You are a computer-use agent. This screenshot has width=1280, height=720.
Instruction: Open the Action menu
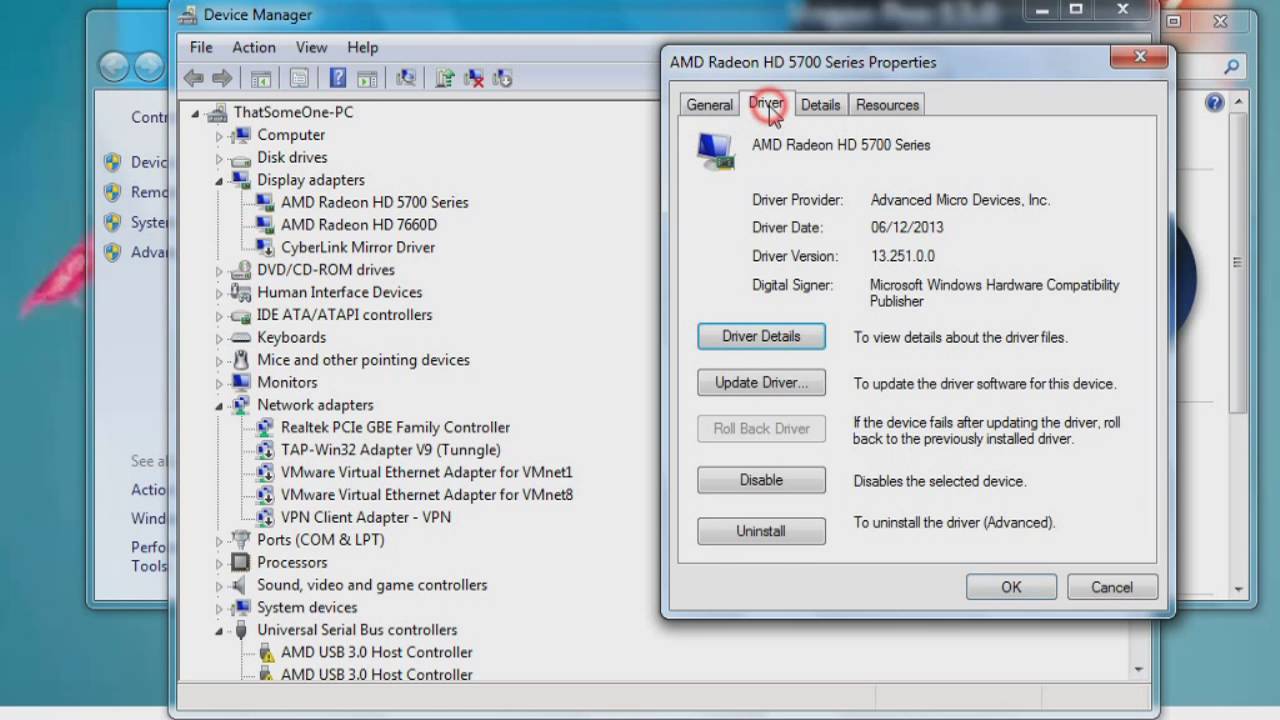254,47
